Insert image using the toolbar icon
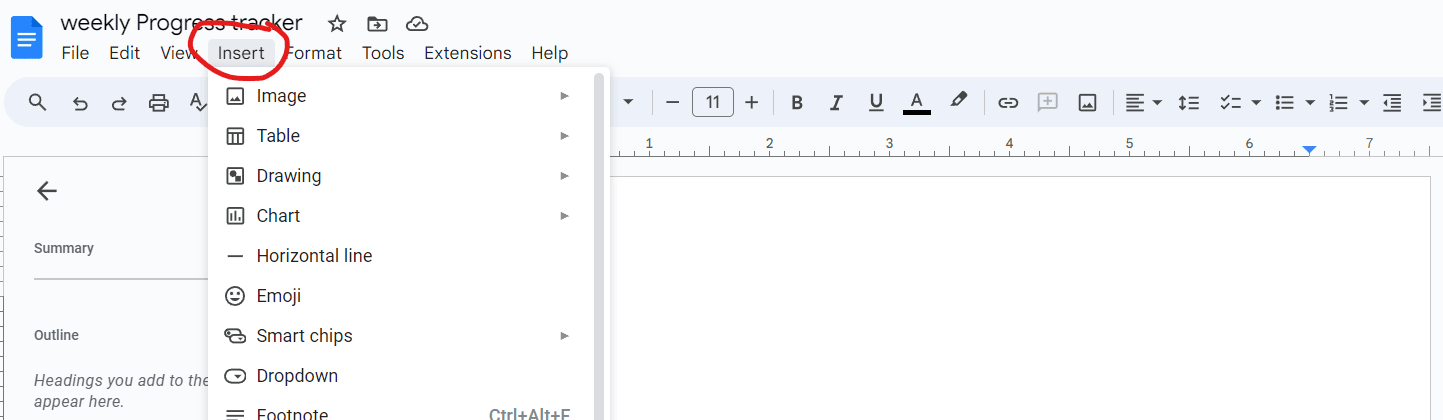 (1087, 102)
